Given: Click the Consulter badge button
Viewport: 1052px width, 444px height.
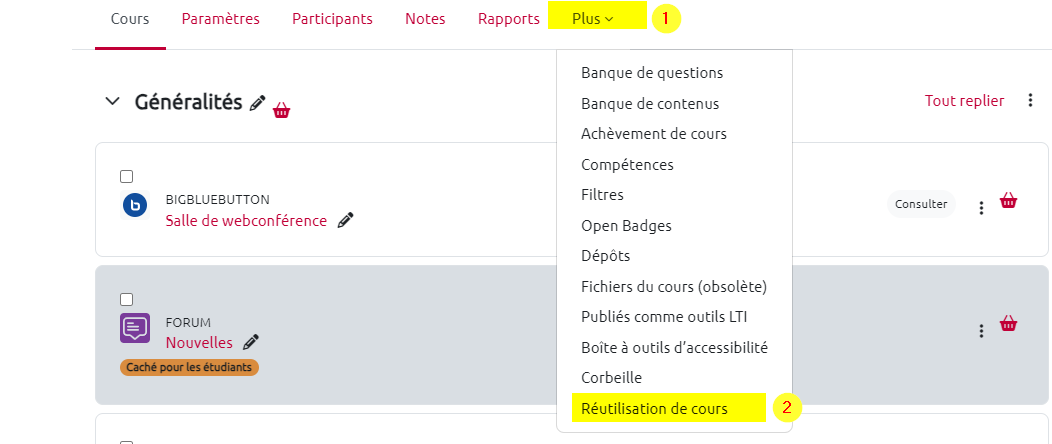Looking at the screenshot, I should coord(921,204).
